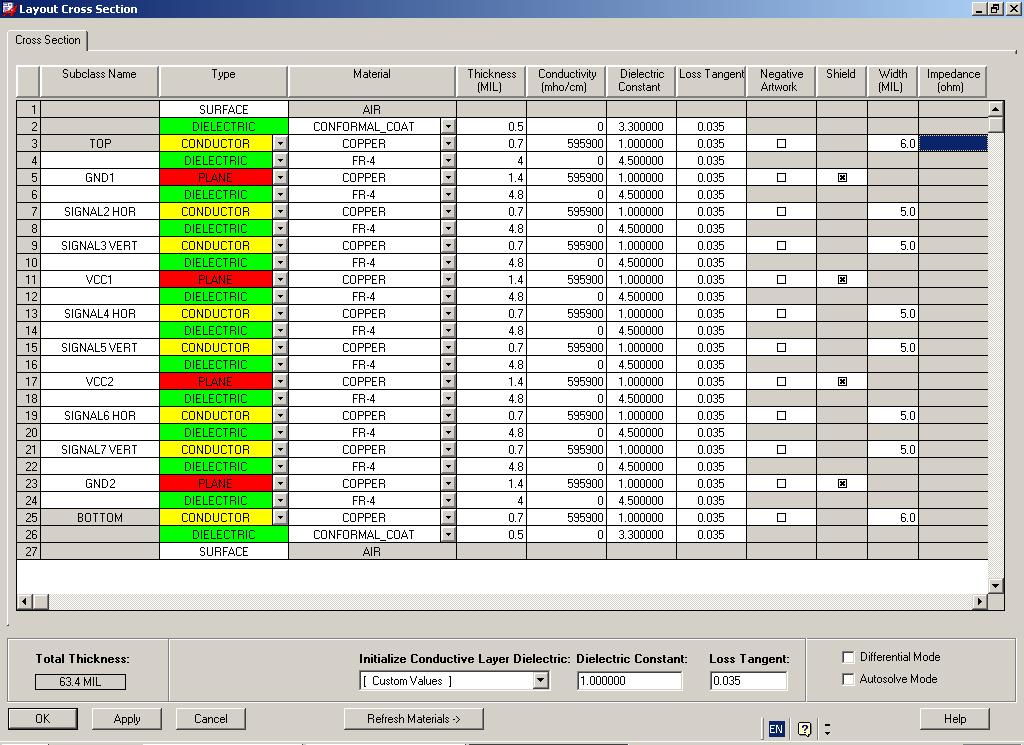Image resolution: width=1024 pixels, height=745 pixels.
Task: Click thickness 0.5 in row 26
Action: (x=491, y=534)
